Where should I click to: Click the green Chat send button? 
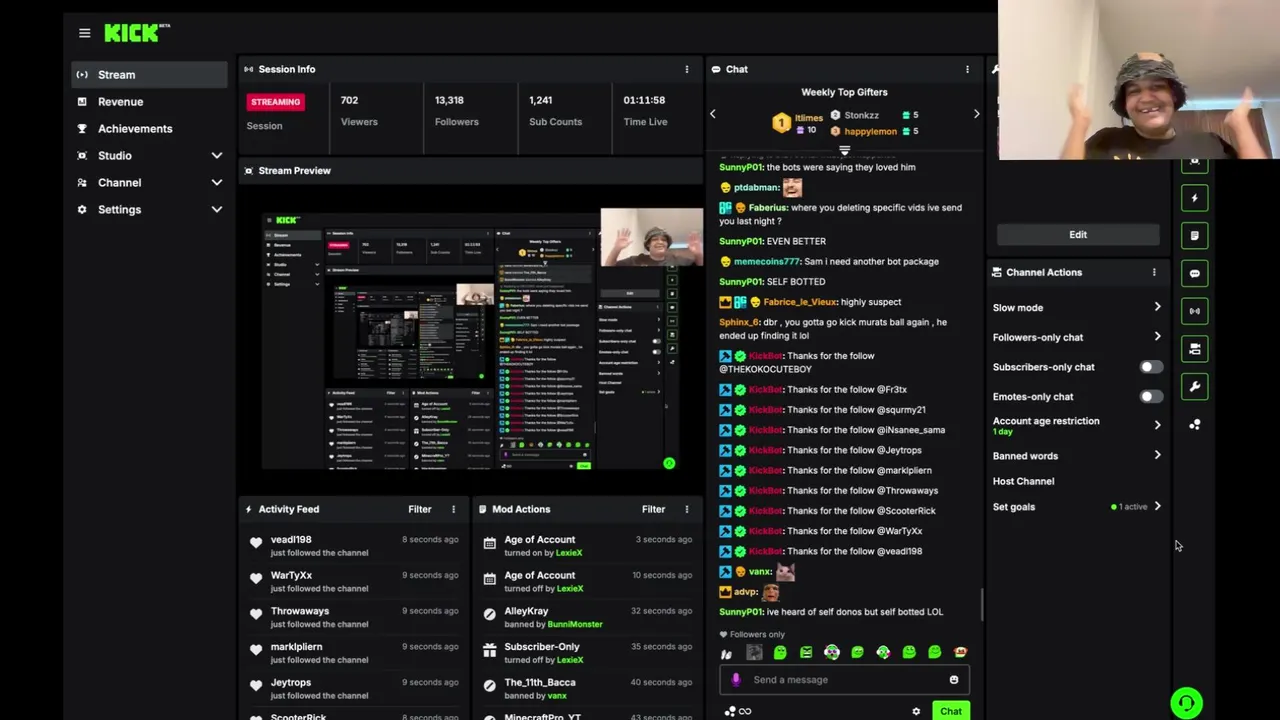pyautogui.click(x=950, y=712)
